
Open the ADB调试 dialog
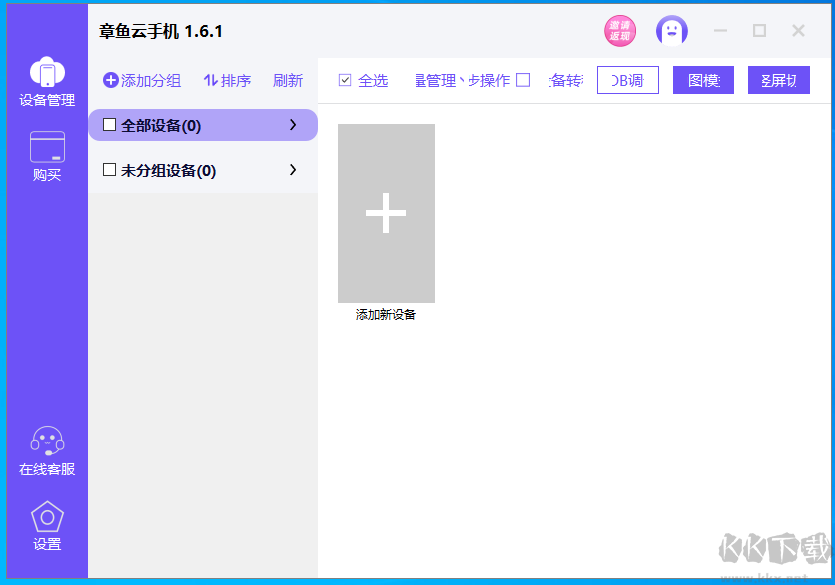click(627, 80)
